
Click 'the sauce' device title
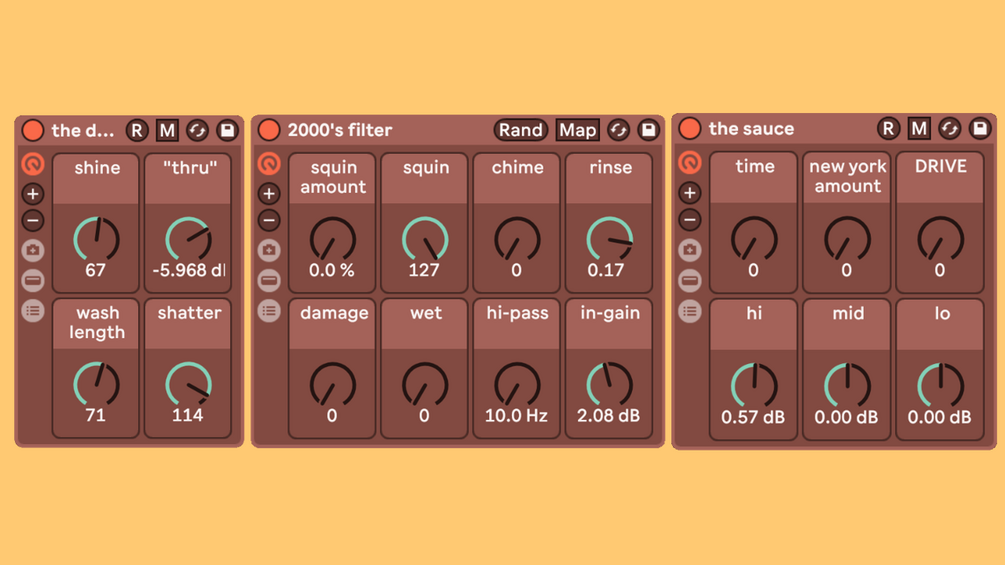(751, 129)
